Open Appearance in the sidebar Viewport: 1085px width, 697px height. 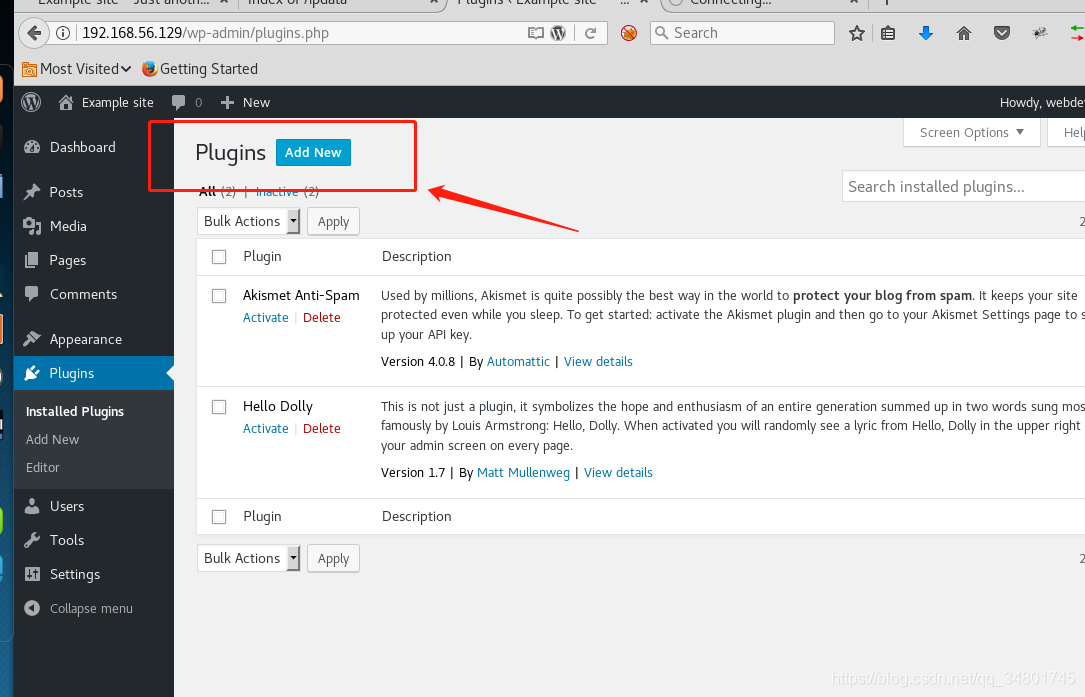coord(93,339)
